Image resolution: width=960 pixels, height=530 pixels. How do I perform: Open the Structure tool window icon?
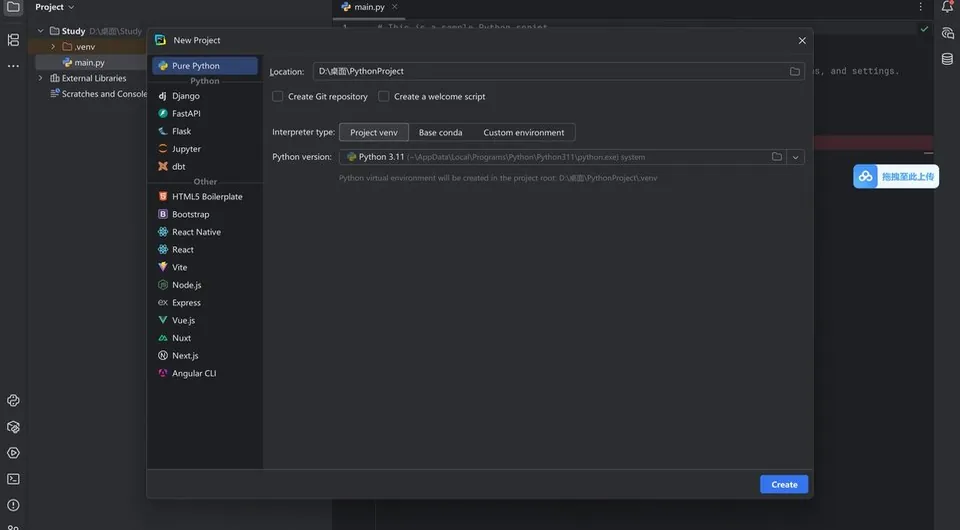tap(13, 40)
